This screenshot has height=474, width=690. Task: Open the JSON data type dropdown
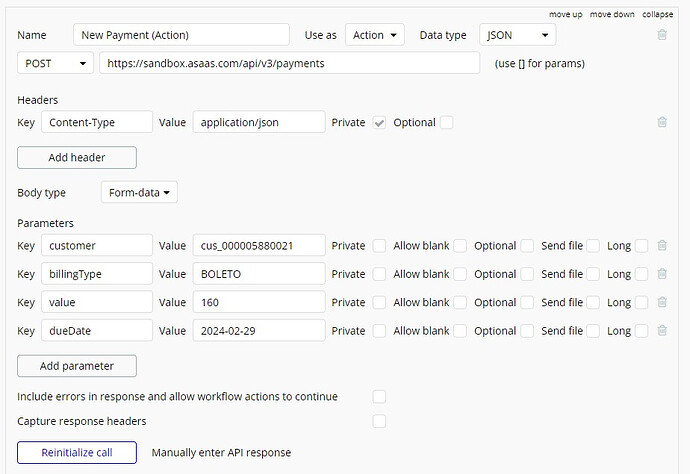(x=516, y=35)
